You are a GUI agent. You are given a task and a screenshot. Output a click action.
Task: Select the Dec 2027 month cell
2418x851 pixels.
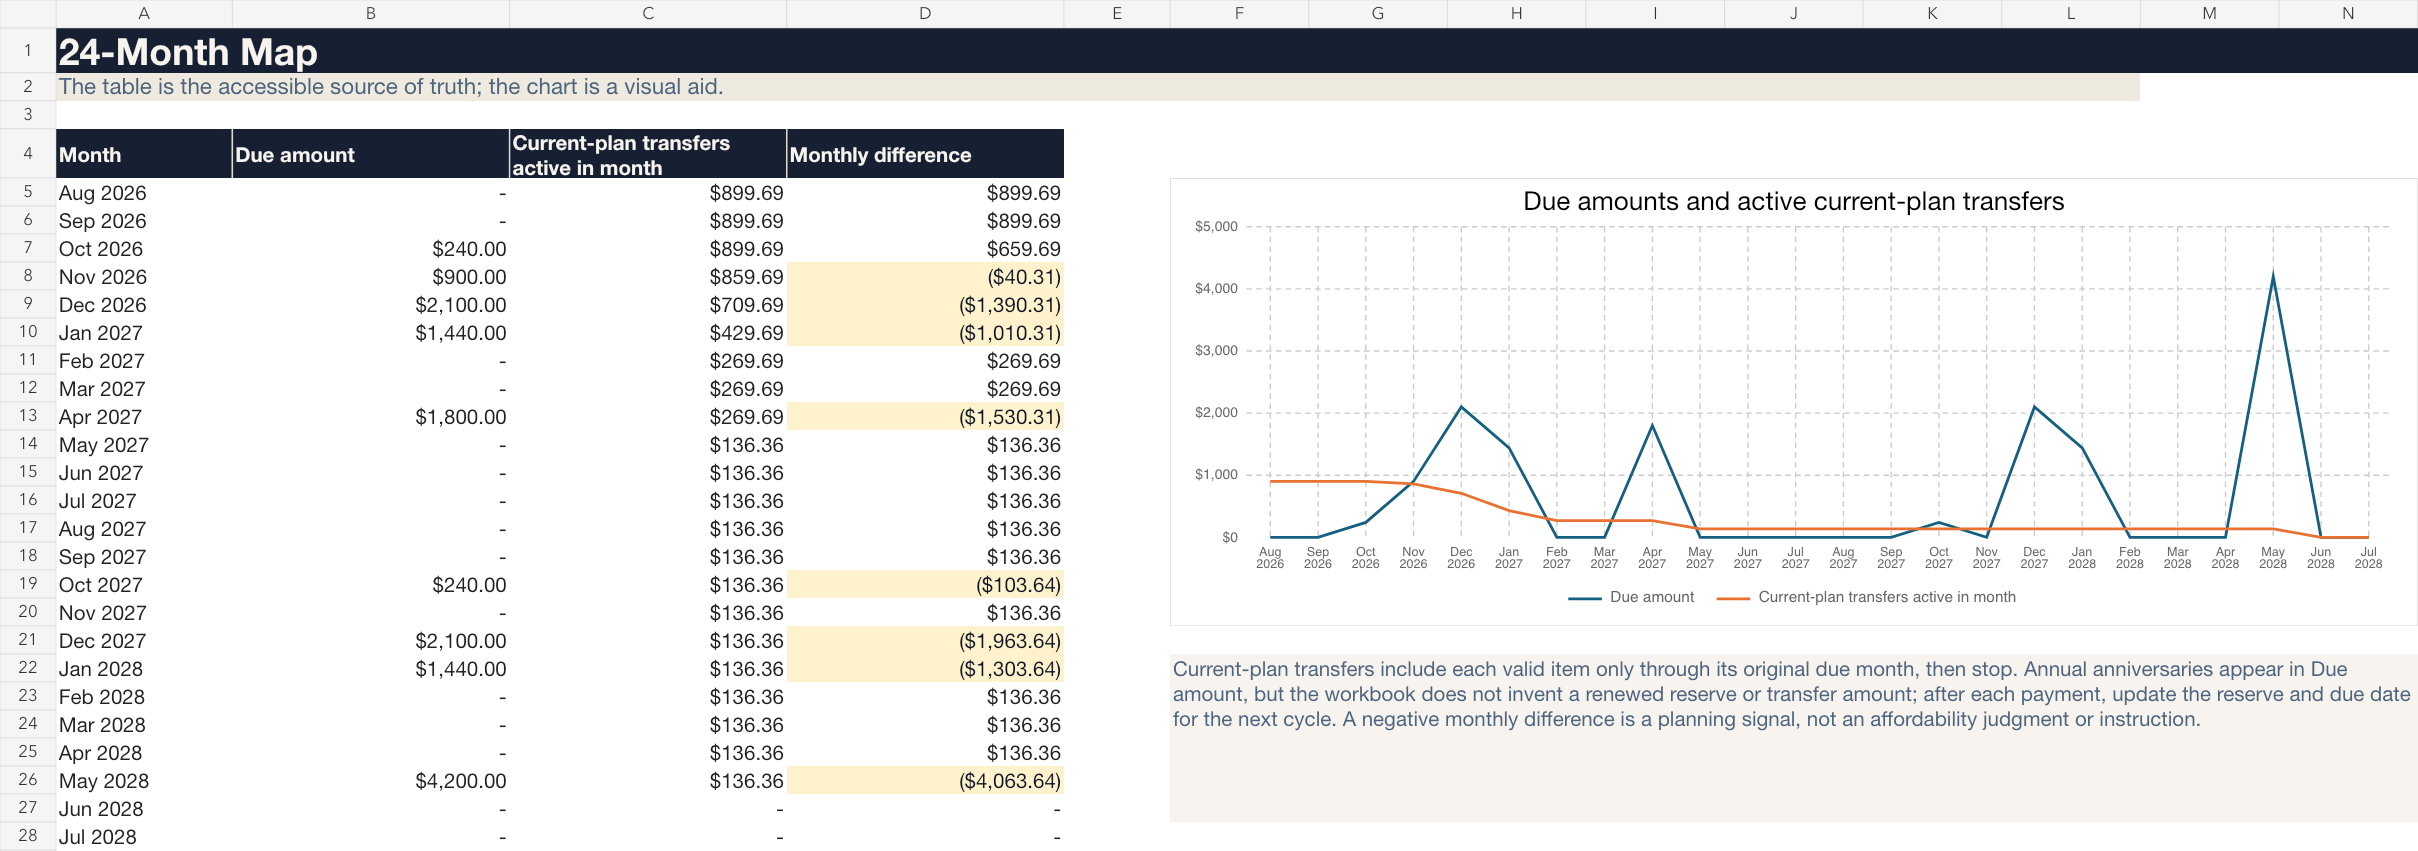144,641
